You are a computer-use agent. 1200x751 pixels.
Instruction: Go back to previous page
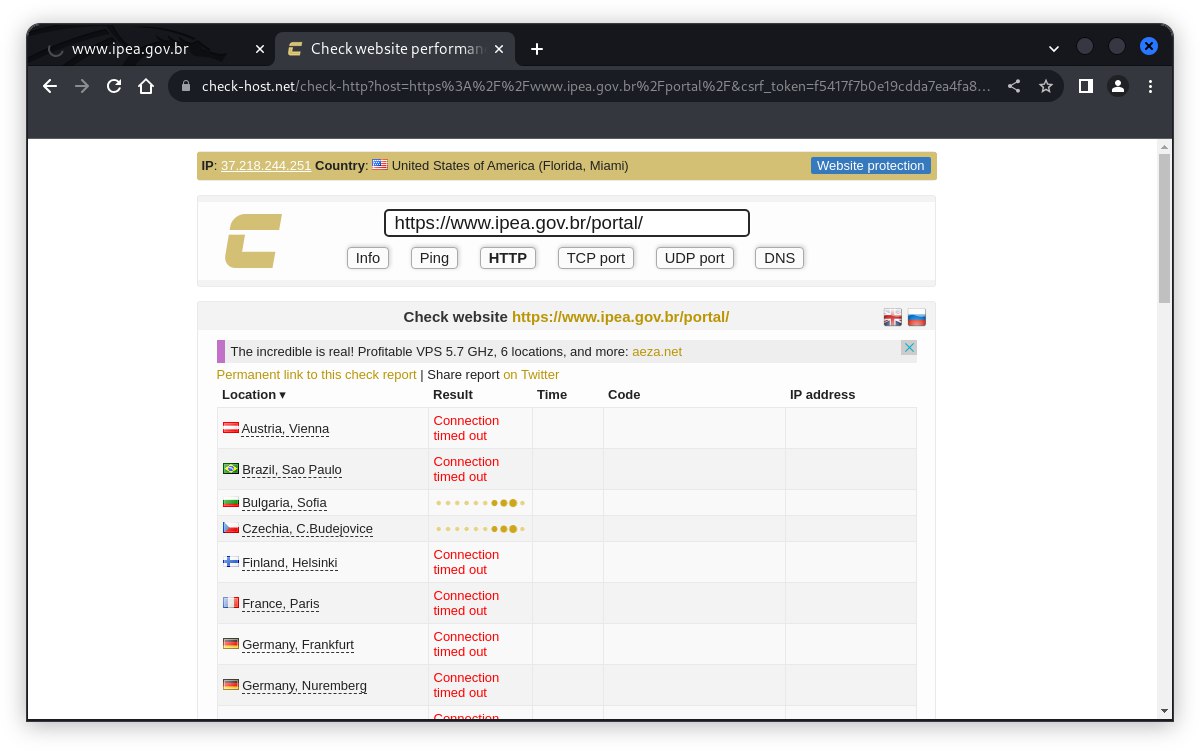[50, 86]
